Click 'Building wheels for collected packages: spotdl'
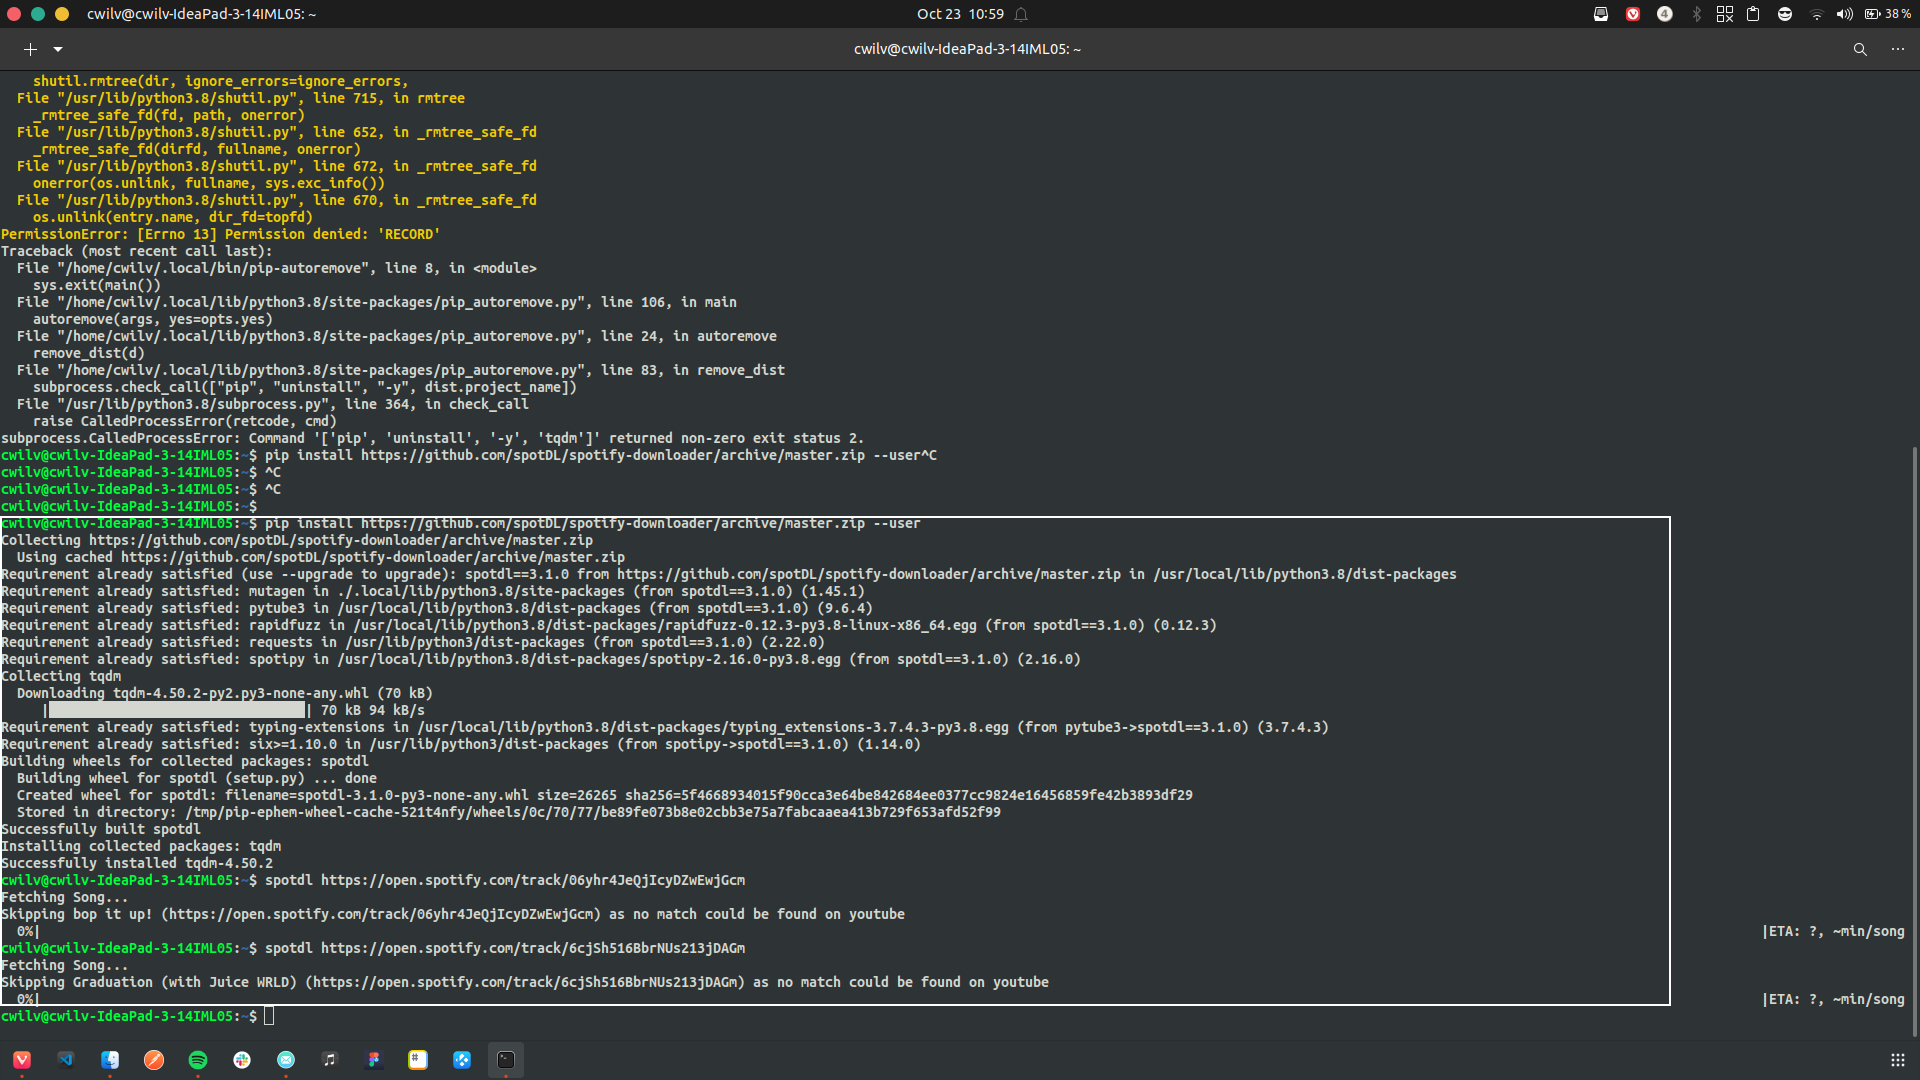Viewport: 1920px width, 1080px height. (x=185, y=761)
